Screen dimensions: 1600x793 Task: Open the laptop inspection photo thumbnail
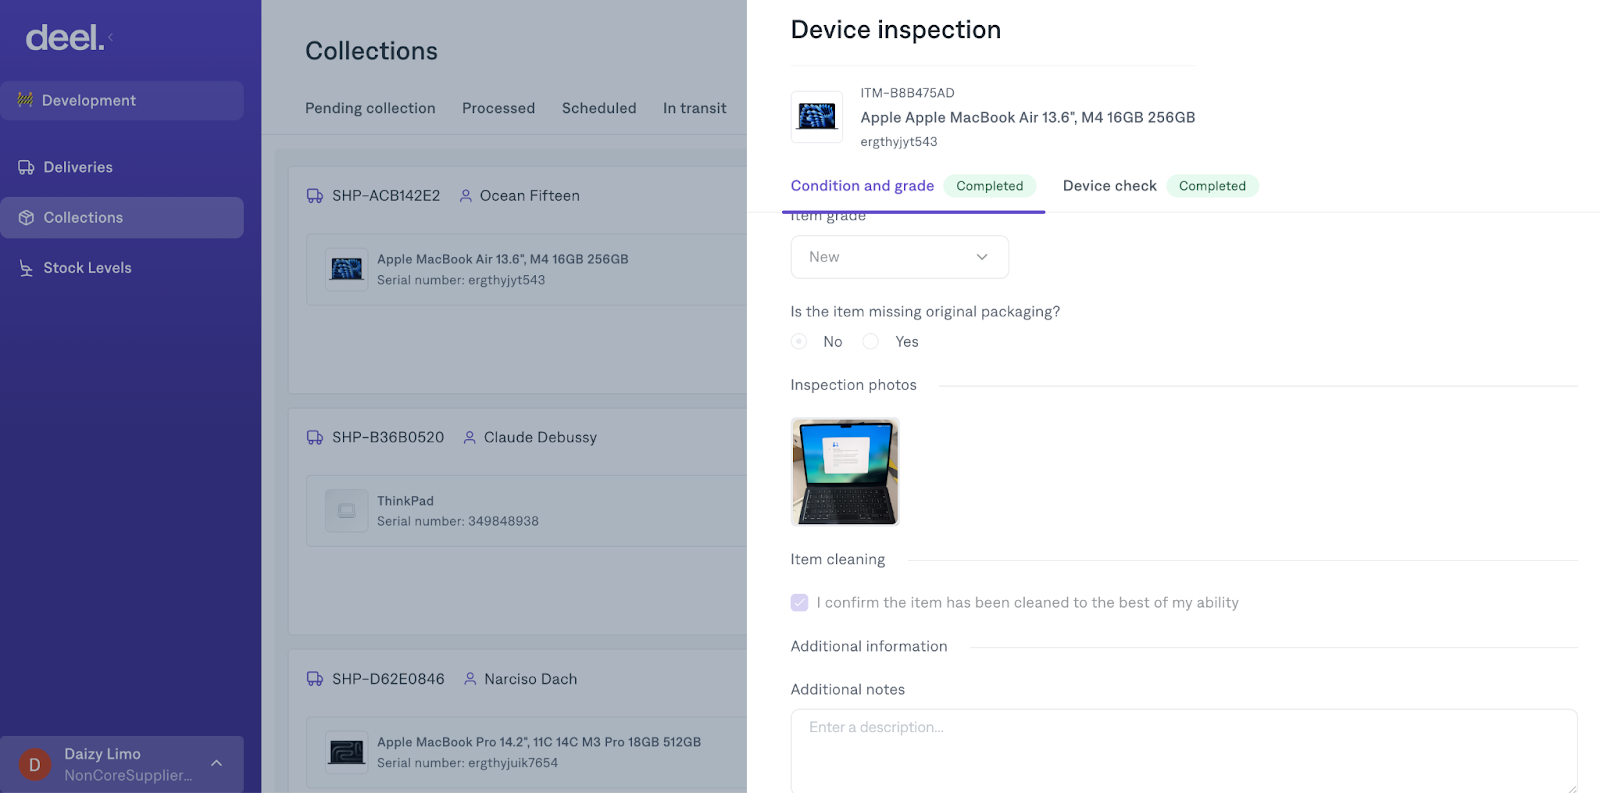(x=844, y=472)
